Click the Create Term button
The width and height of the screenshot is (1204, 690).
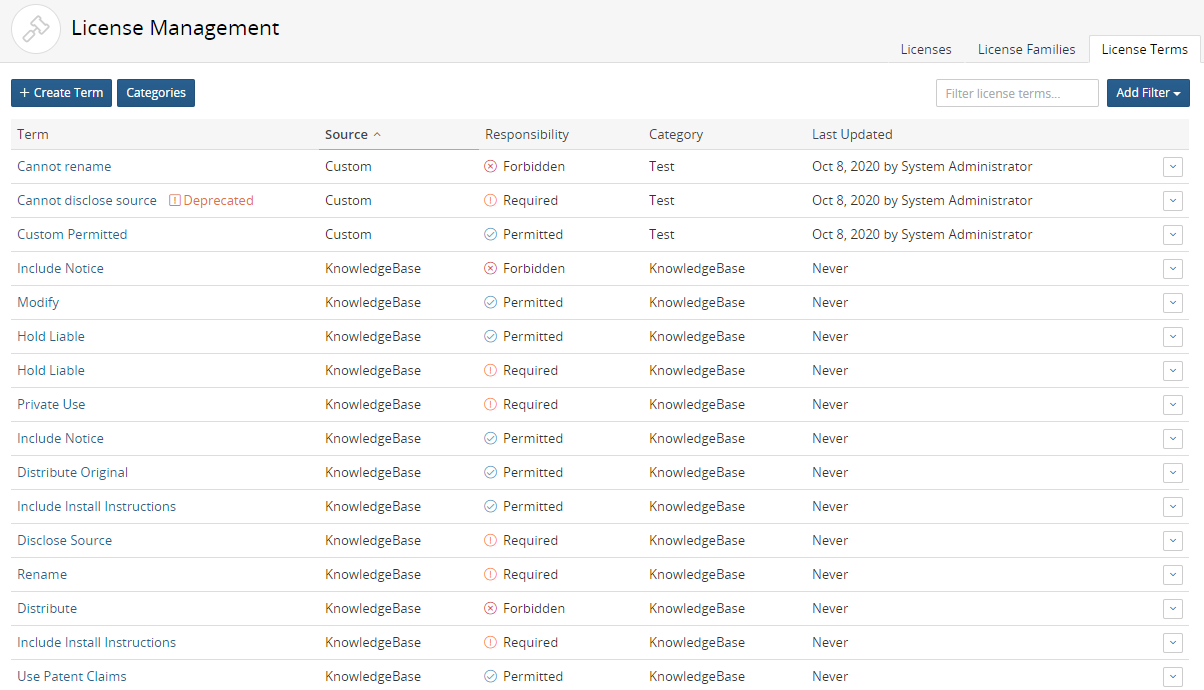[61, 92]
